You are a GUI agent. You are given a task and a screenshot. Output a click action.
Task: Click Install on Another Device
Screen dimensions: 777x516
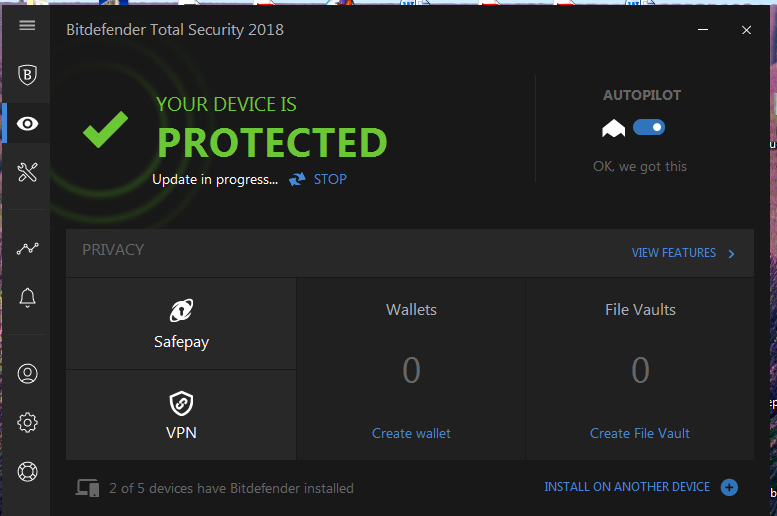coord(627,487)
